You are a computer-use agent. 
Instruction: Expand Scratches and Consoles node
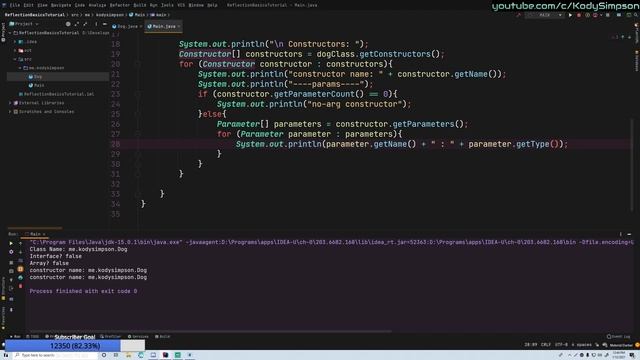coord(10,111)
